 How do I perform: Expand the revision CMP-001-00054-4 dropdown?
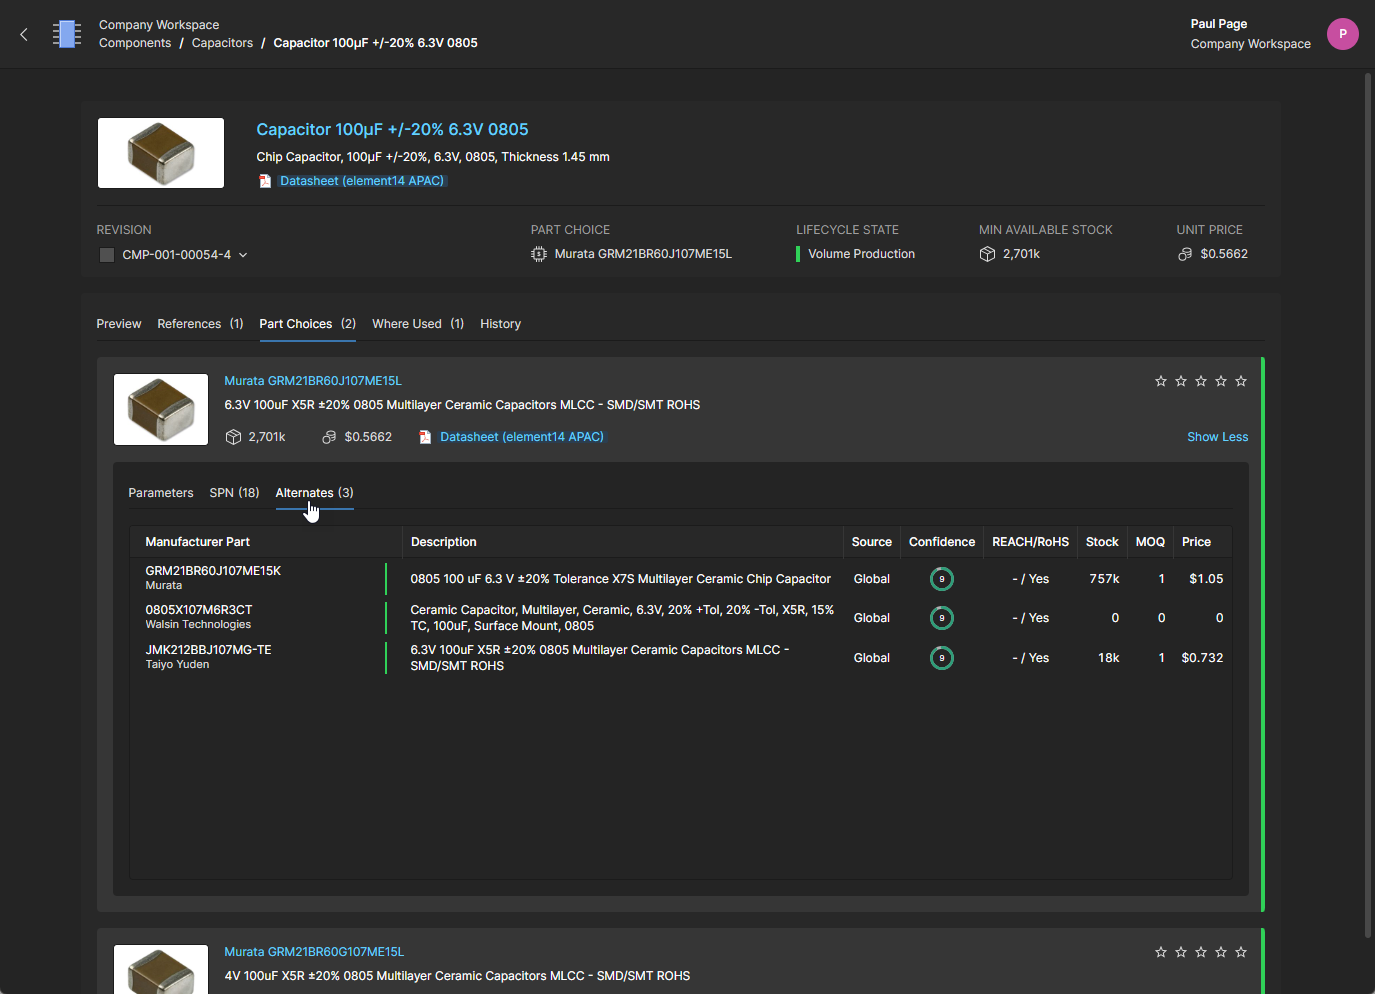click(243, 255)
